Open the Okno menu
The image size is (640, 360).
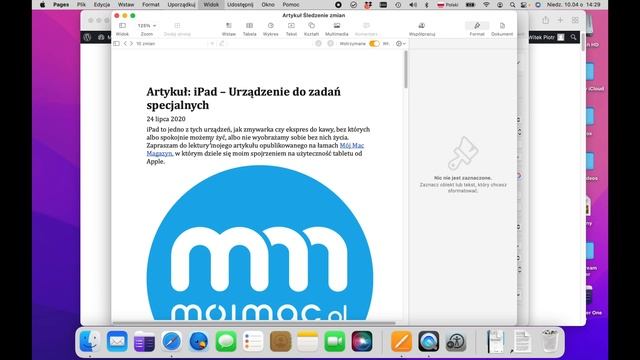click(268, 4)
